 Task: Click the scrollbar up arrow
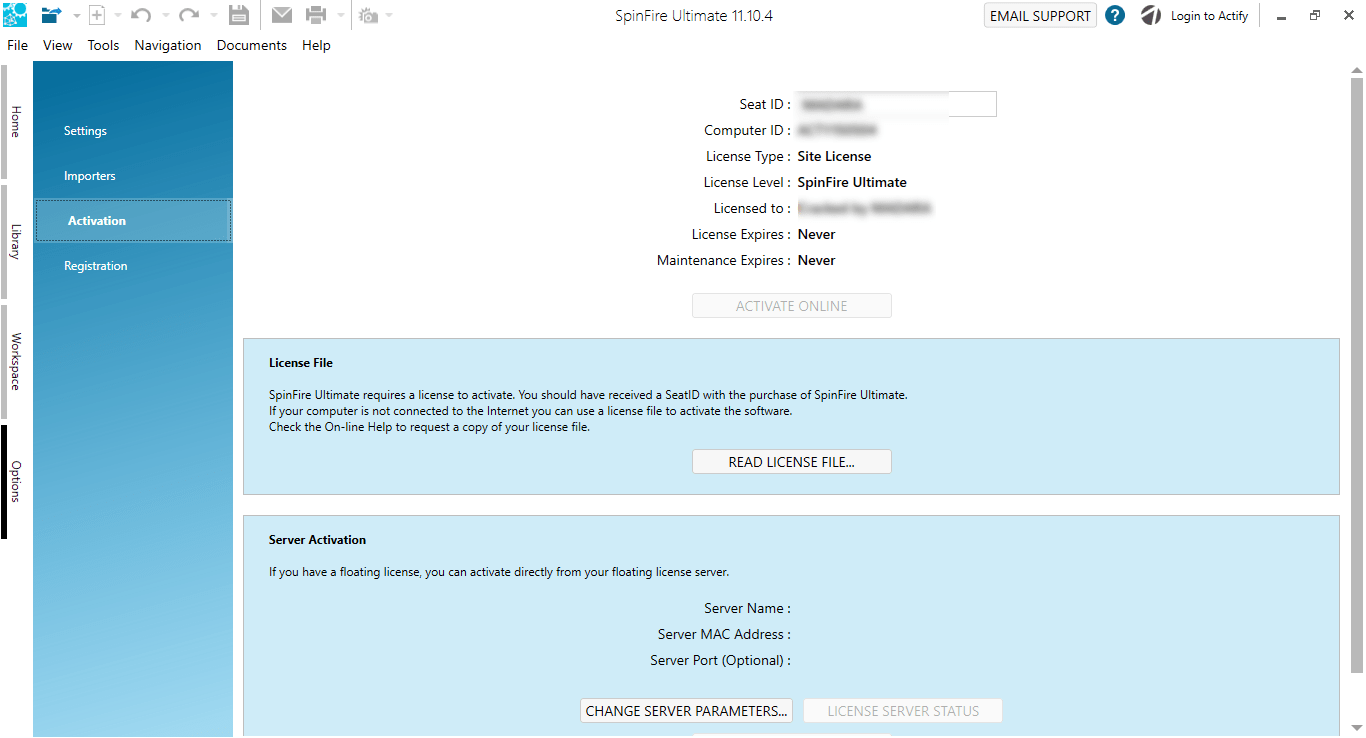tap(1356, 70)
